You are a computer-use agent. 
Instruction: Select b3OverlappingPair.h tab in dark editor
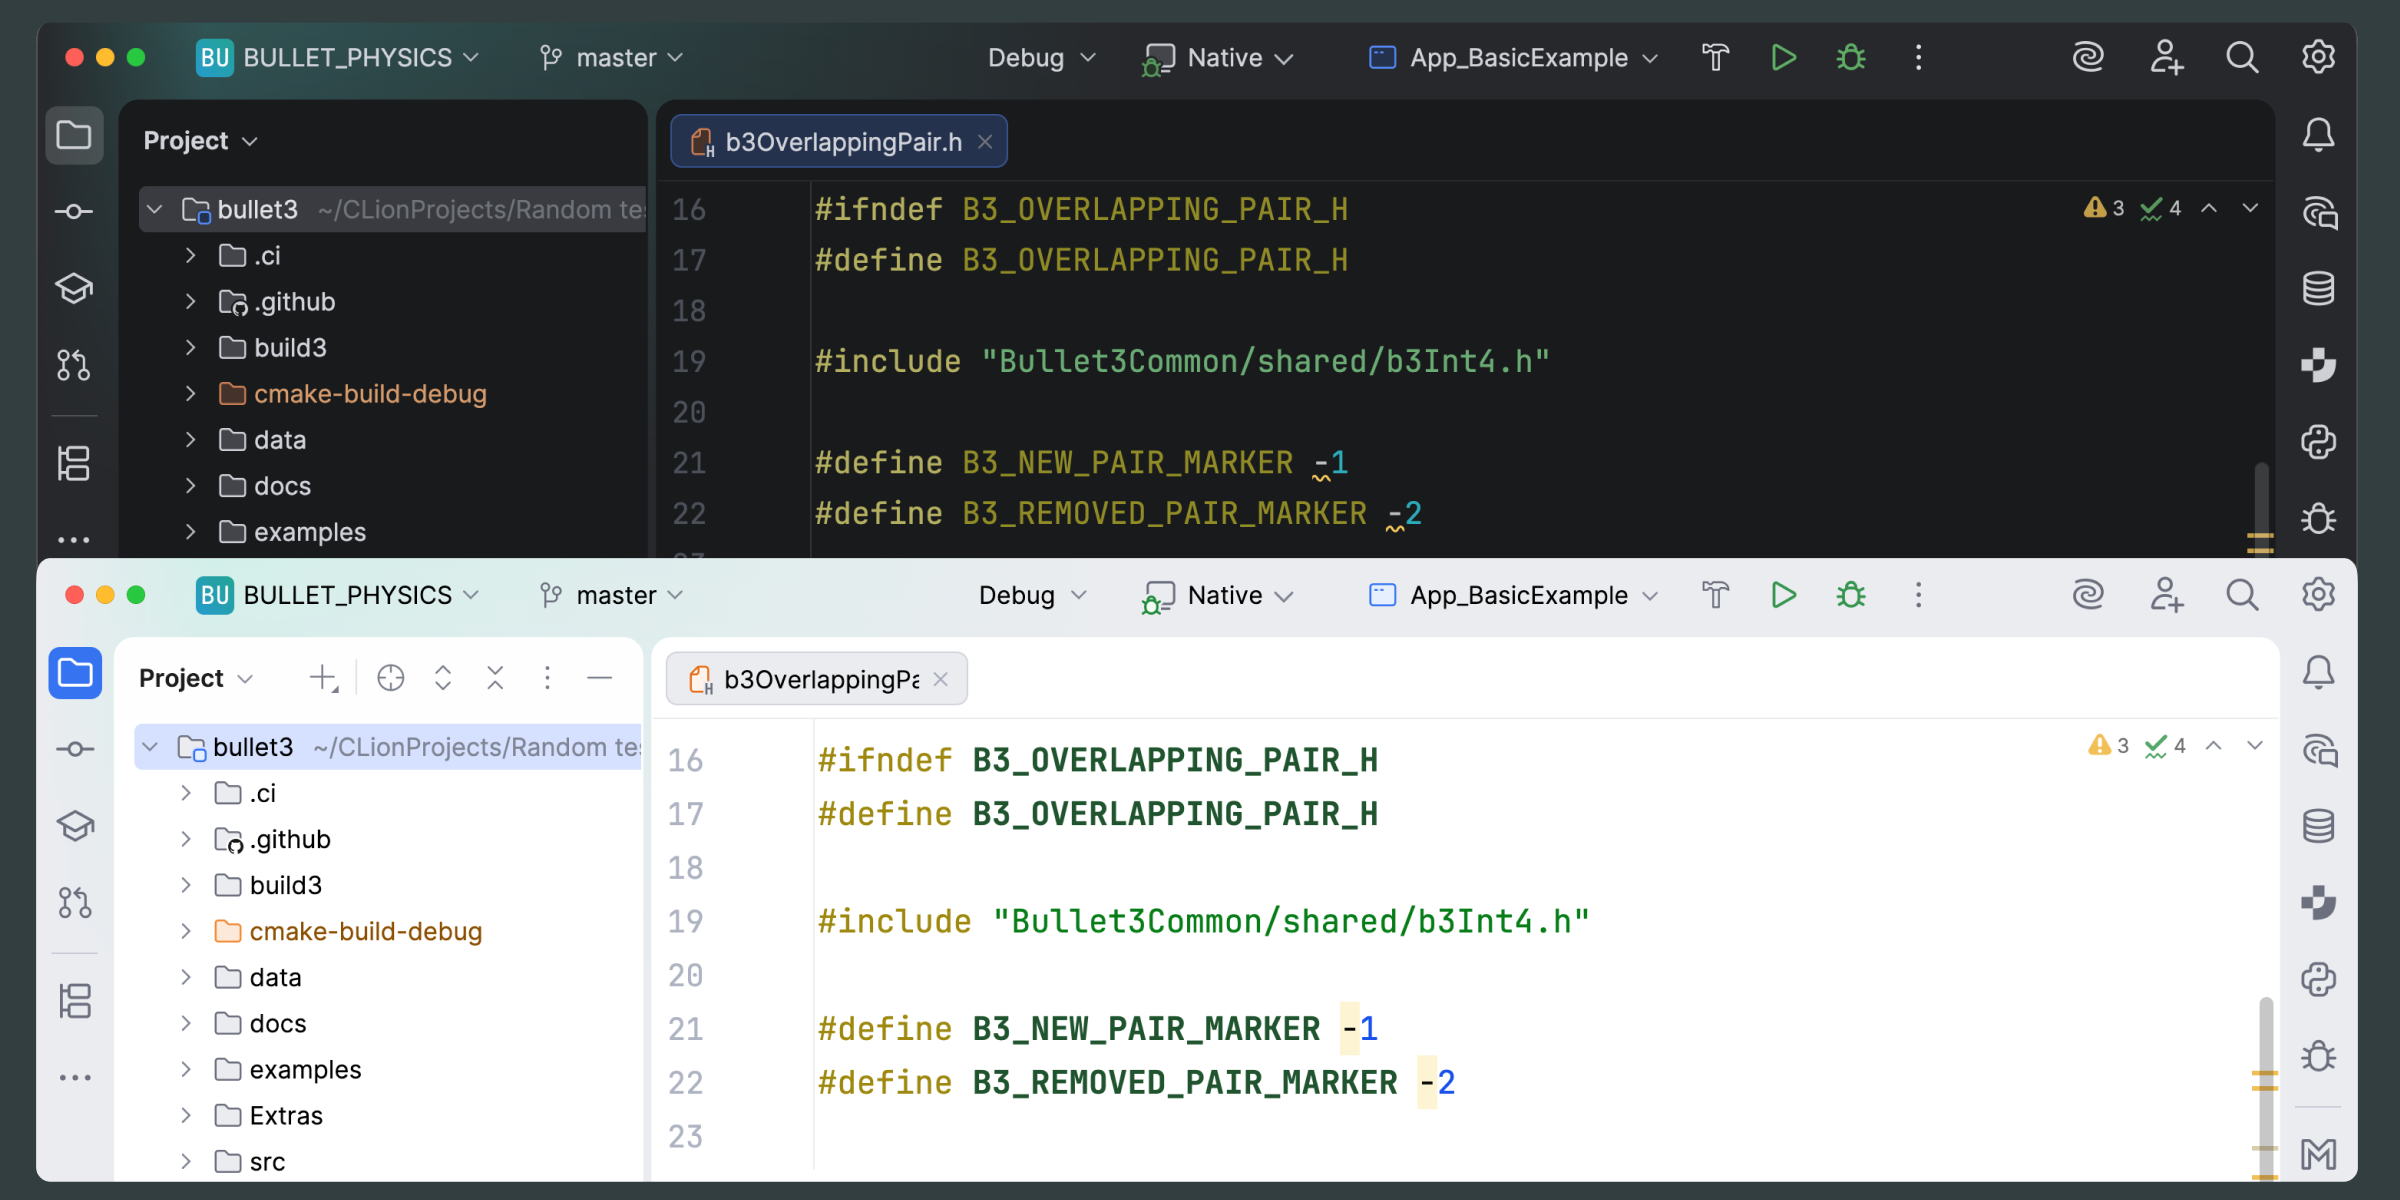coord(842,142)
